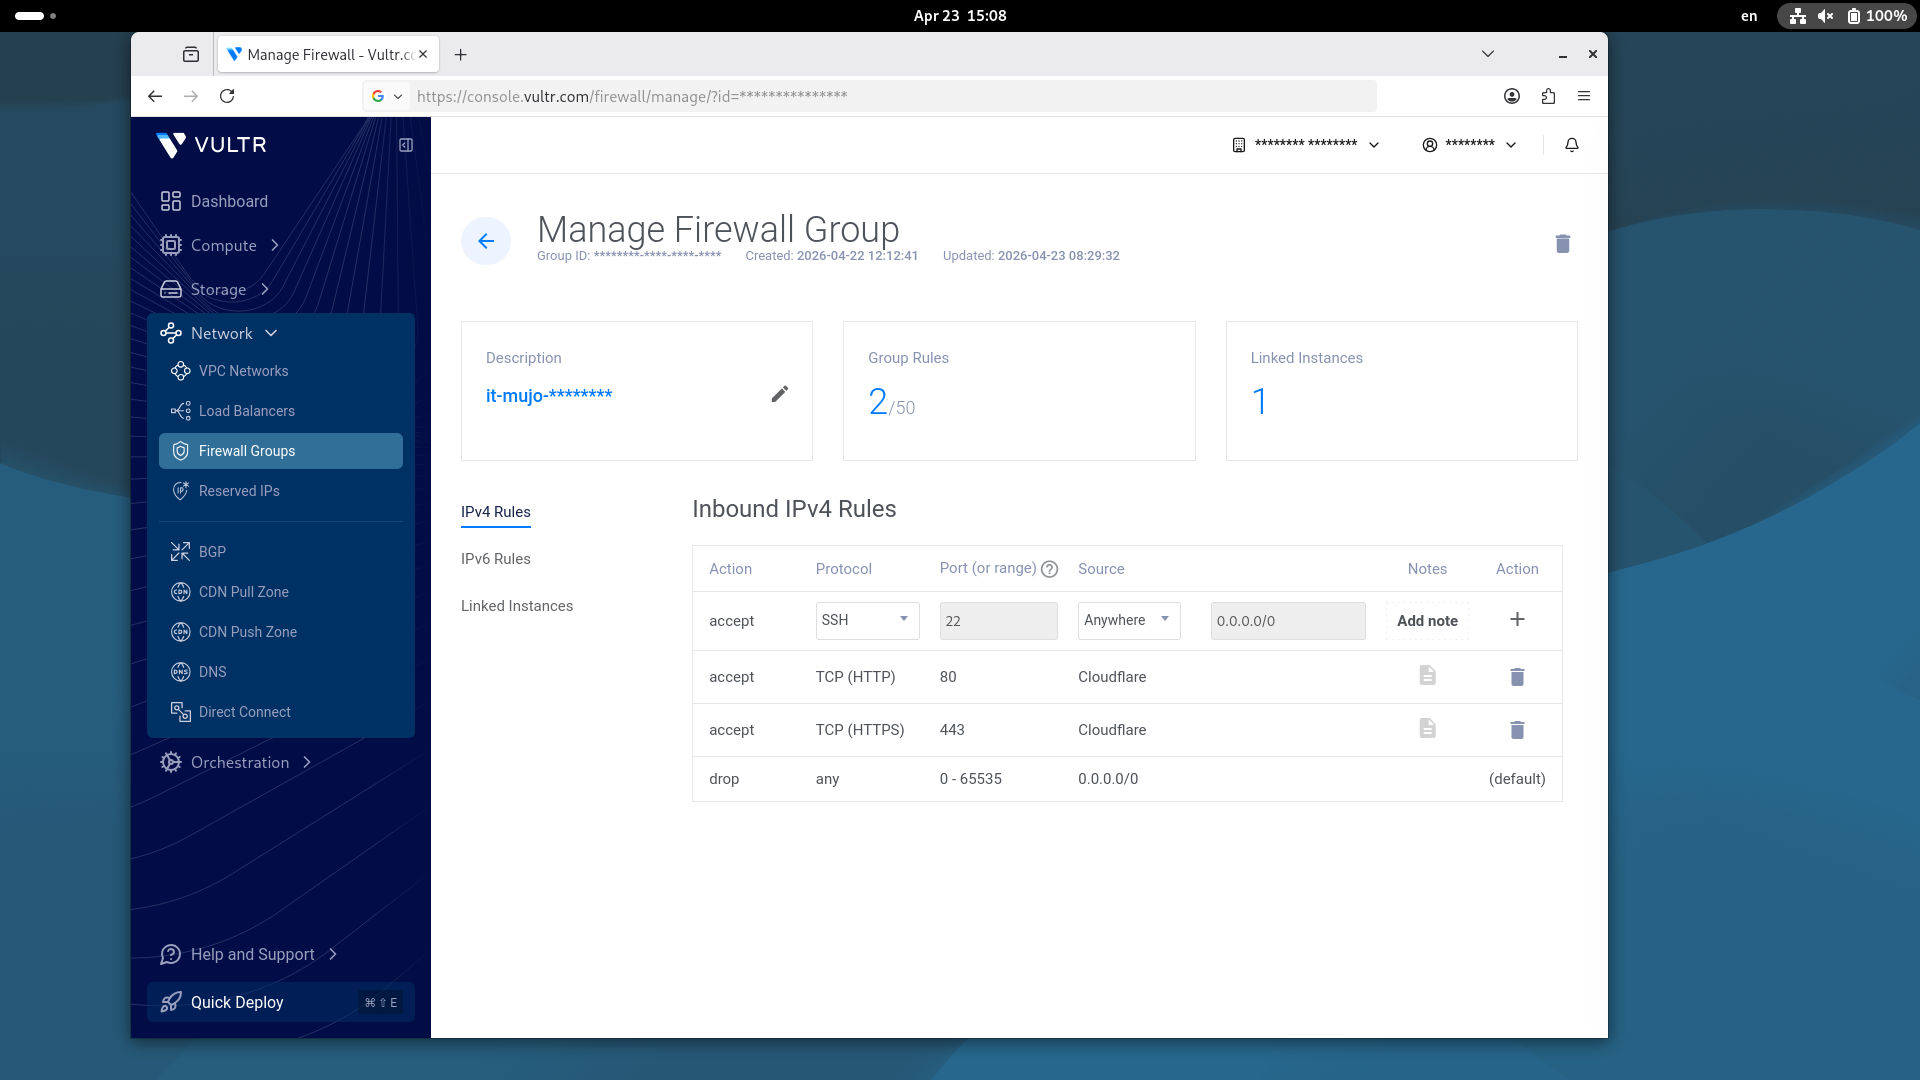The image size is (1920, 1080).
Task: Add the SSH rule with plus icon
Action: pyautogui.click(x=1517, y=619)
